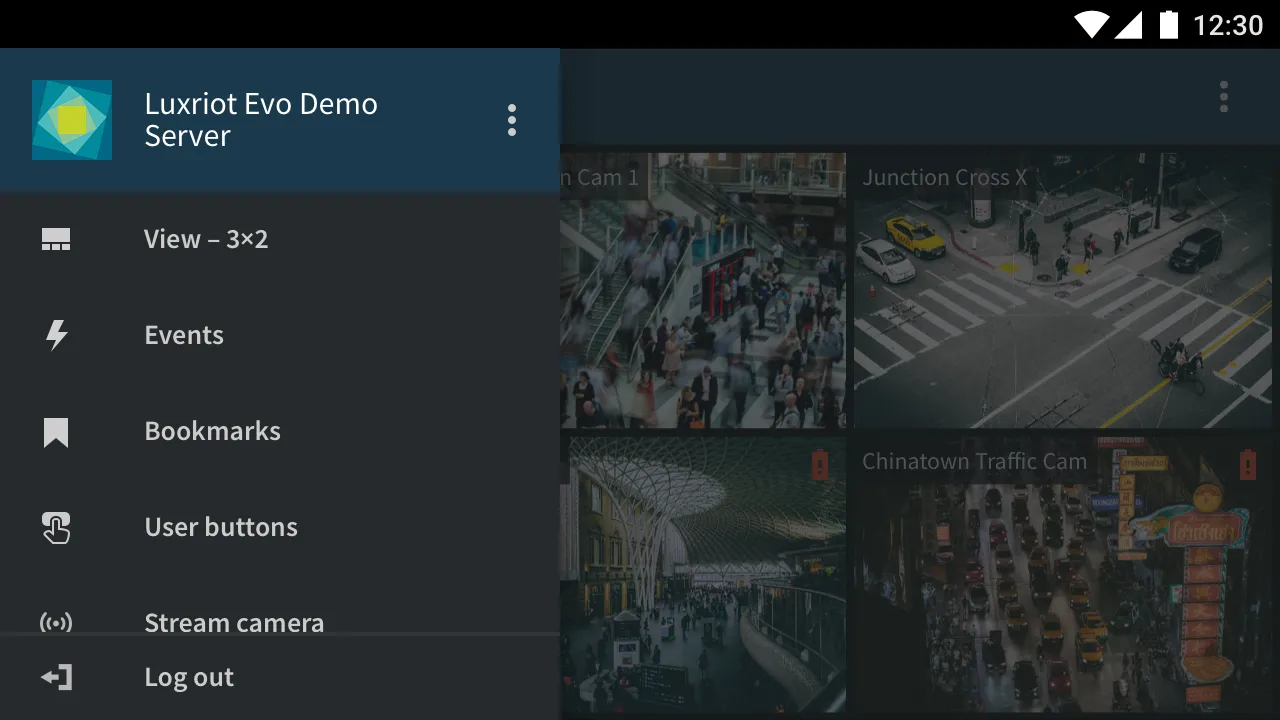Tap the User buttons hand icon

tap(56, 527)
